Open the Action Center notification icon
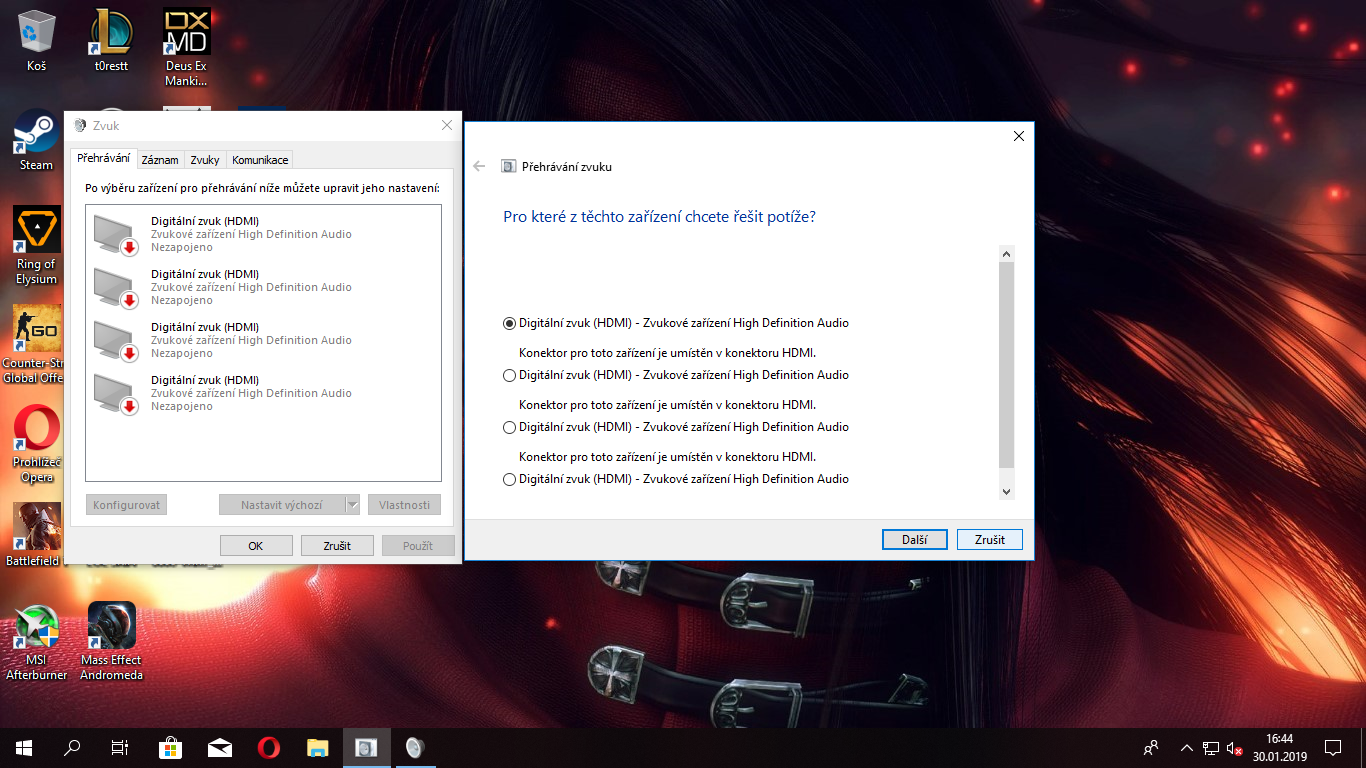This screenshot has width=1366, height=768. [x=1333, y=747]
